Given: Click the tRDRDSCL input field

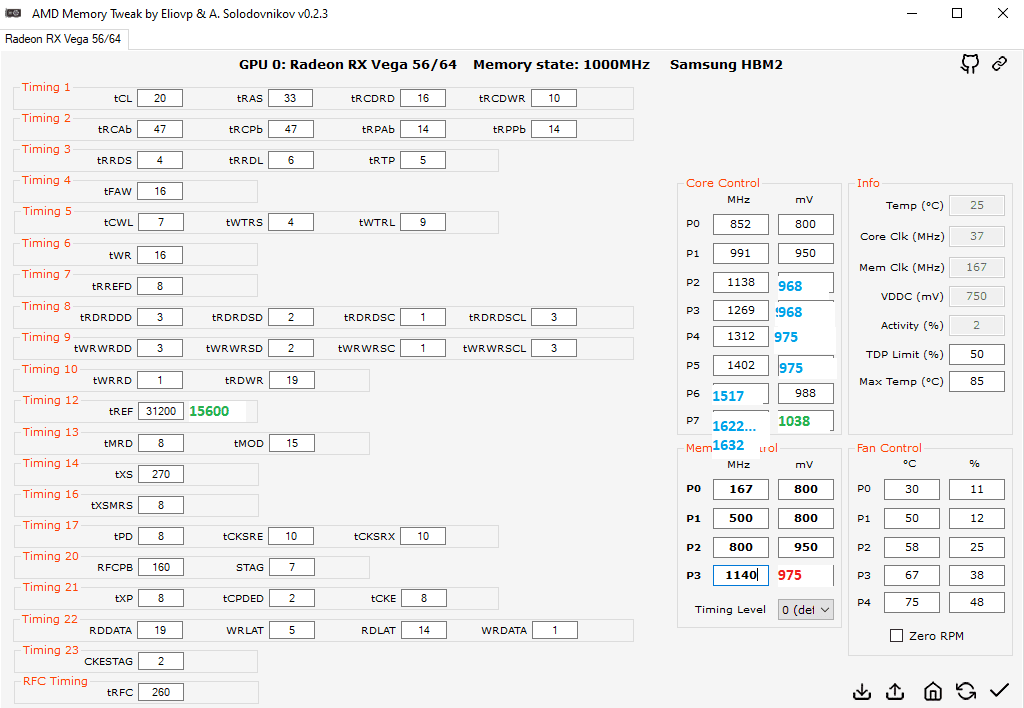Looking at the screenshot, I should tap(554, 317).
